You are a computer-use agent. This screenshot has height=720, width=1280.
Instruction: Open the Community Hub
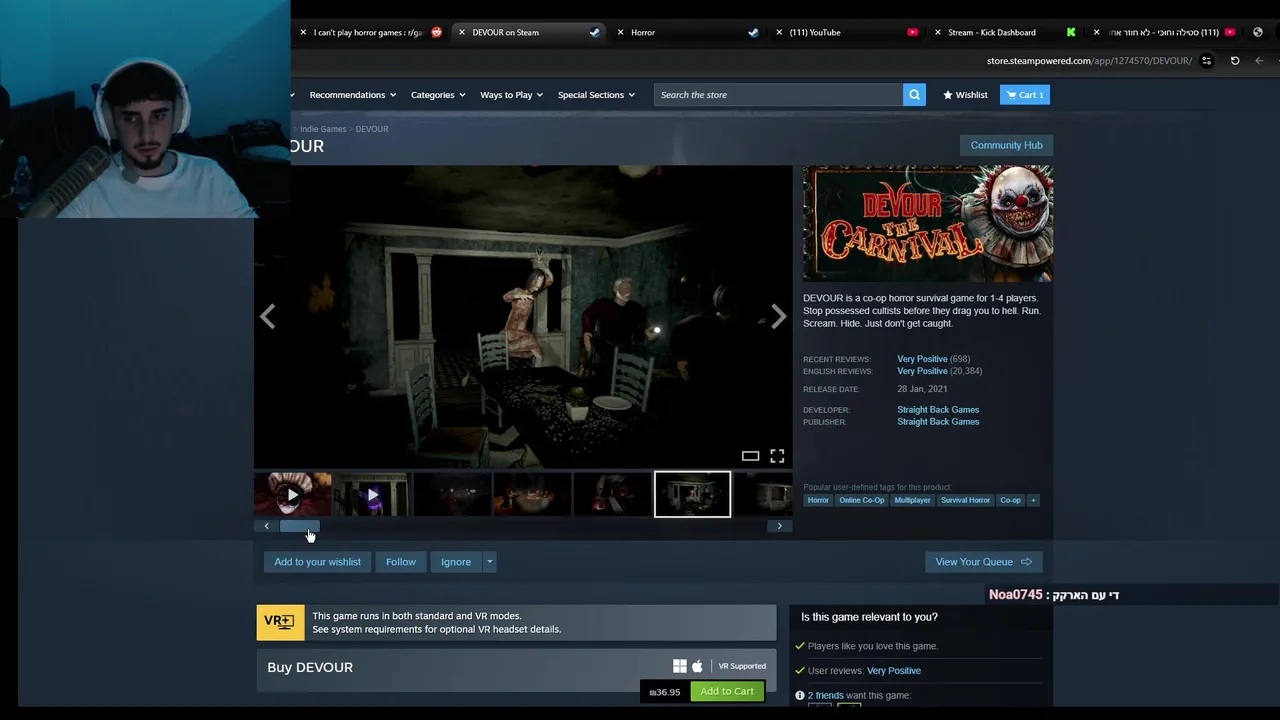[x=1006, y=145]
